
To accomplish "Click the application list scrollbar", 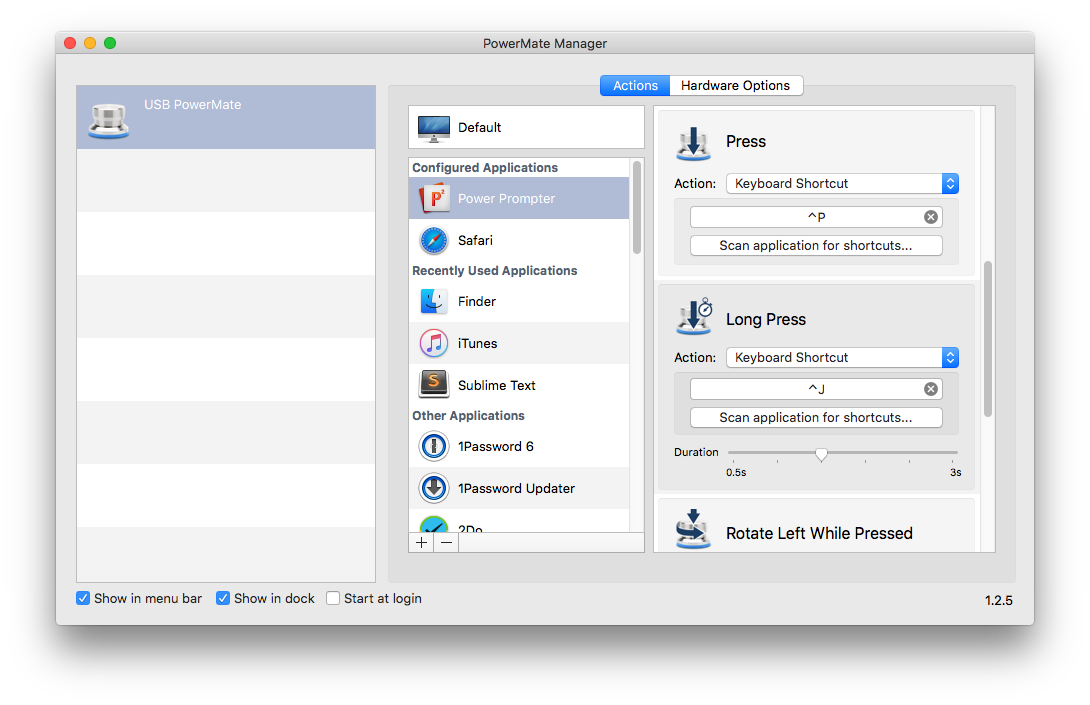I will click(637, 207).
